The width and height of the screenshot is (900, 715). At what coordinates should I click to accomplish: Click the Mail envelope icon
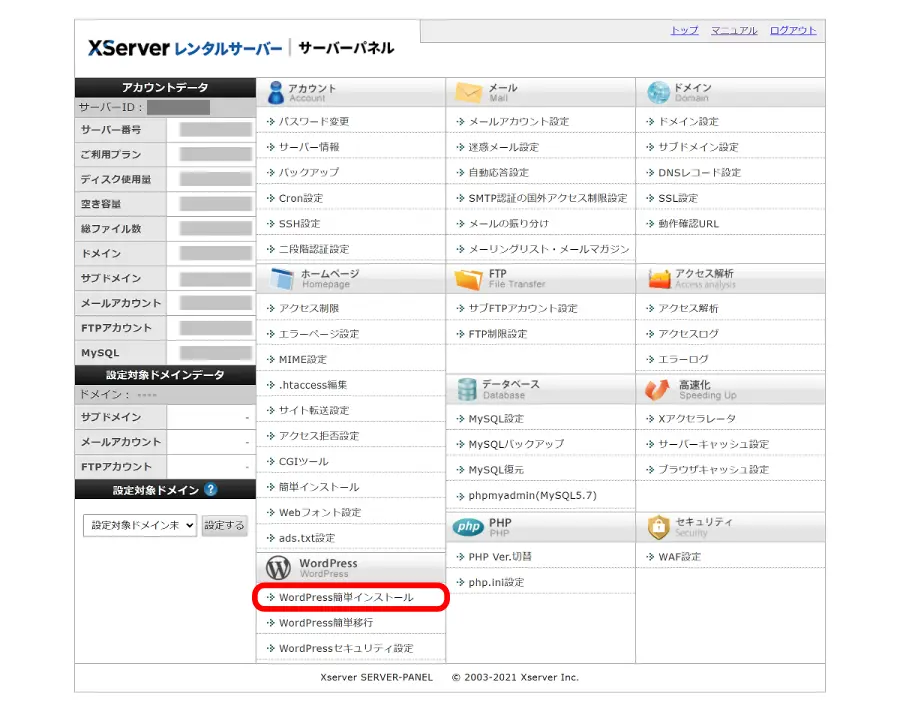[x=468, y=93]
